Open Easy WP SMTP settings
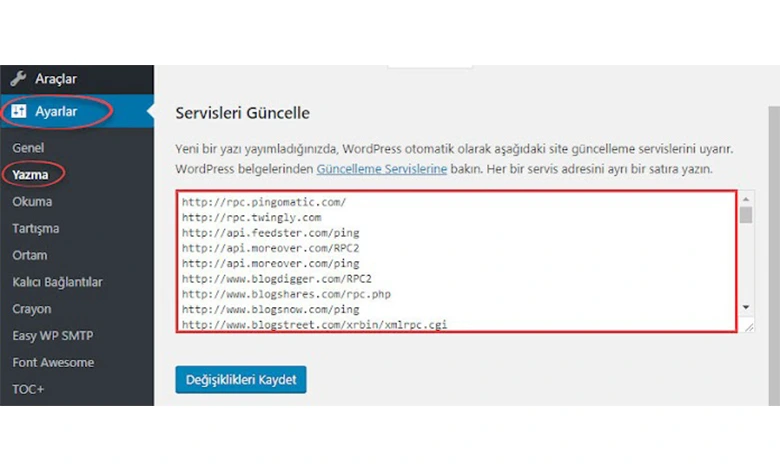Image resolution: width=780 pixels, height=470 pixels. (x=52, y=336)
